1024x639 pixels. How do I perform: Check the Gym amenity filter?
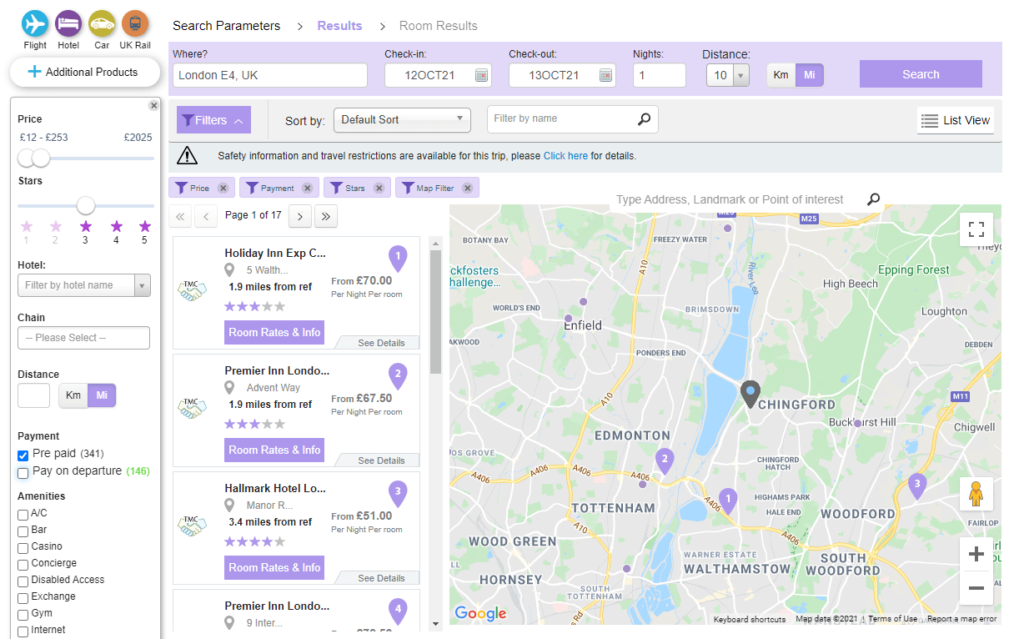coord(23,613)
